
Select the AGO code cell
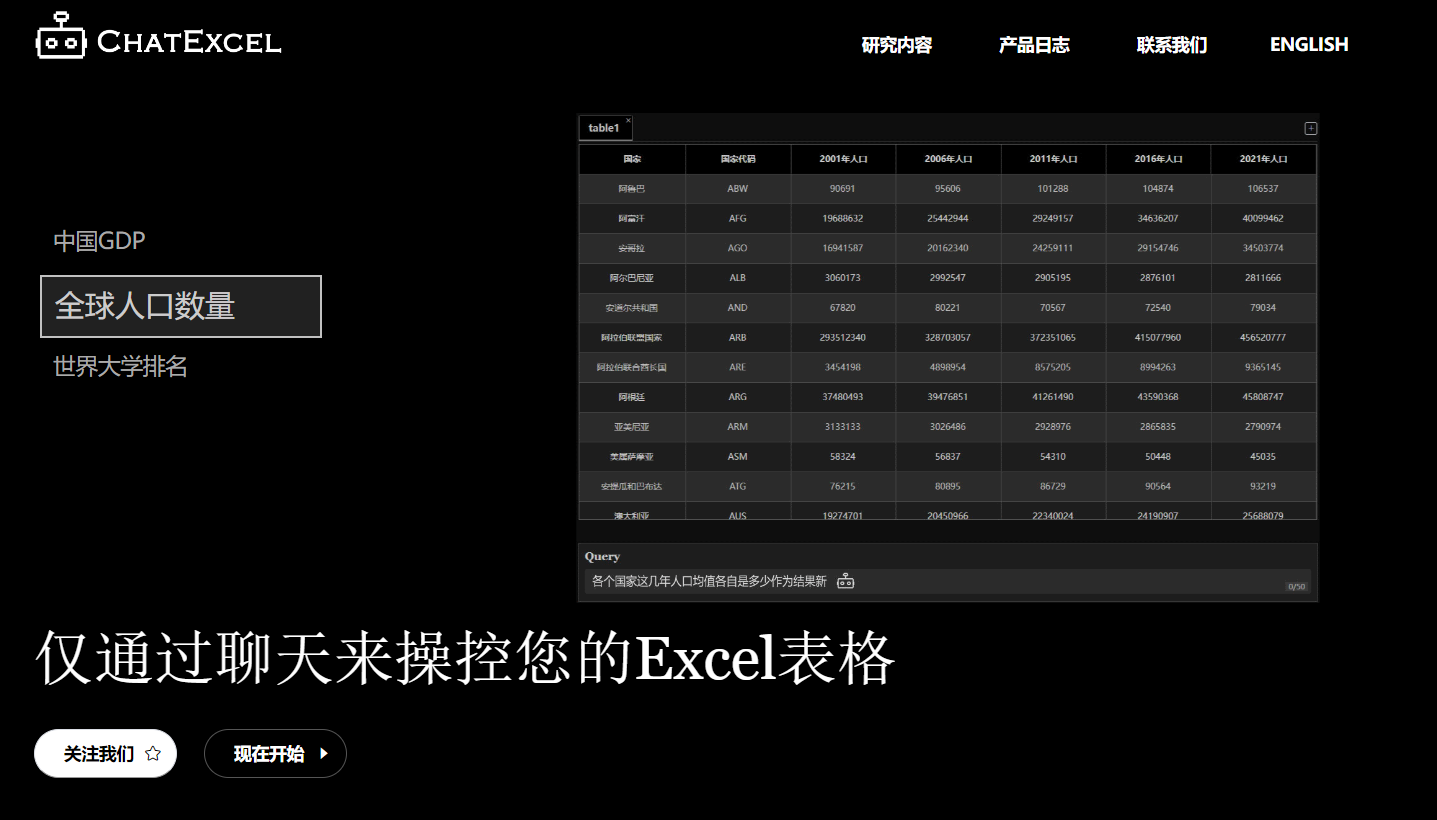click(738, 248)
